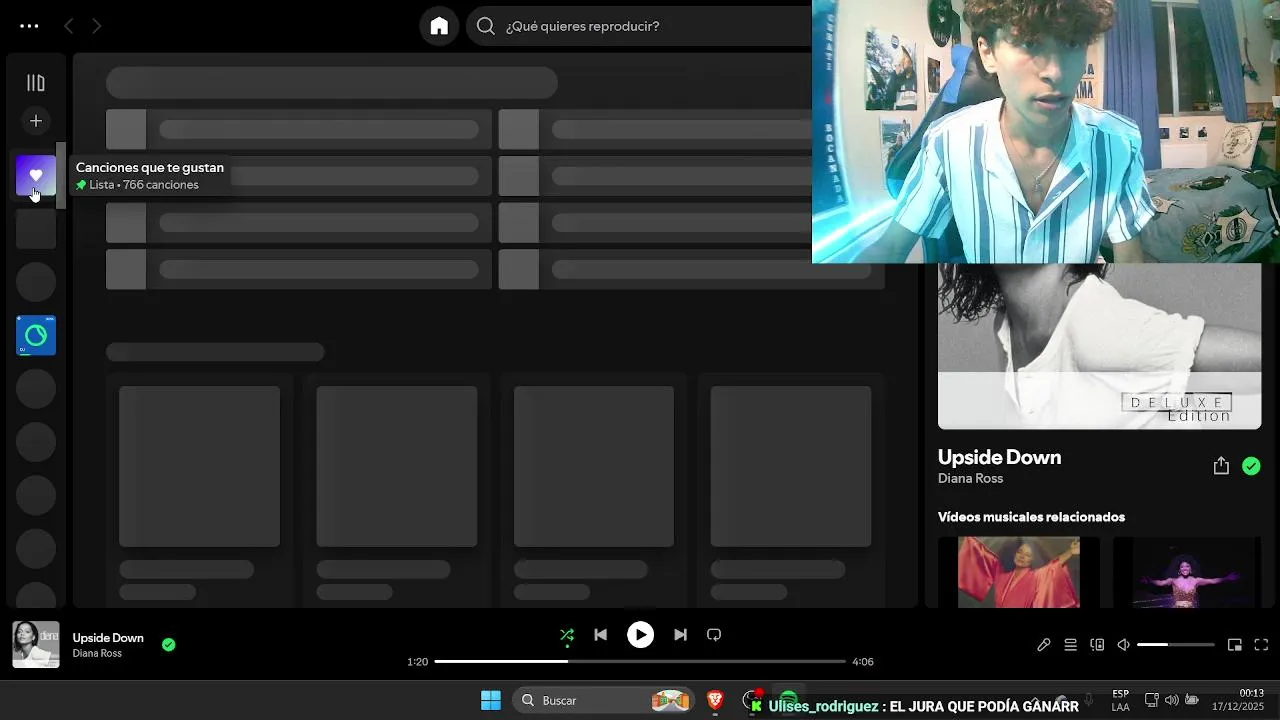Image resolution: width=1280 pixels, height=720 pixels.
Task: Click 'Vídeos musicales relacionados' heading
Action: (1031, 517)
